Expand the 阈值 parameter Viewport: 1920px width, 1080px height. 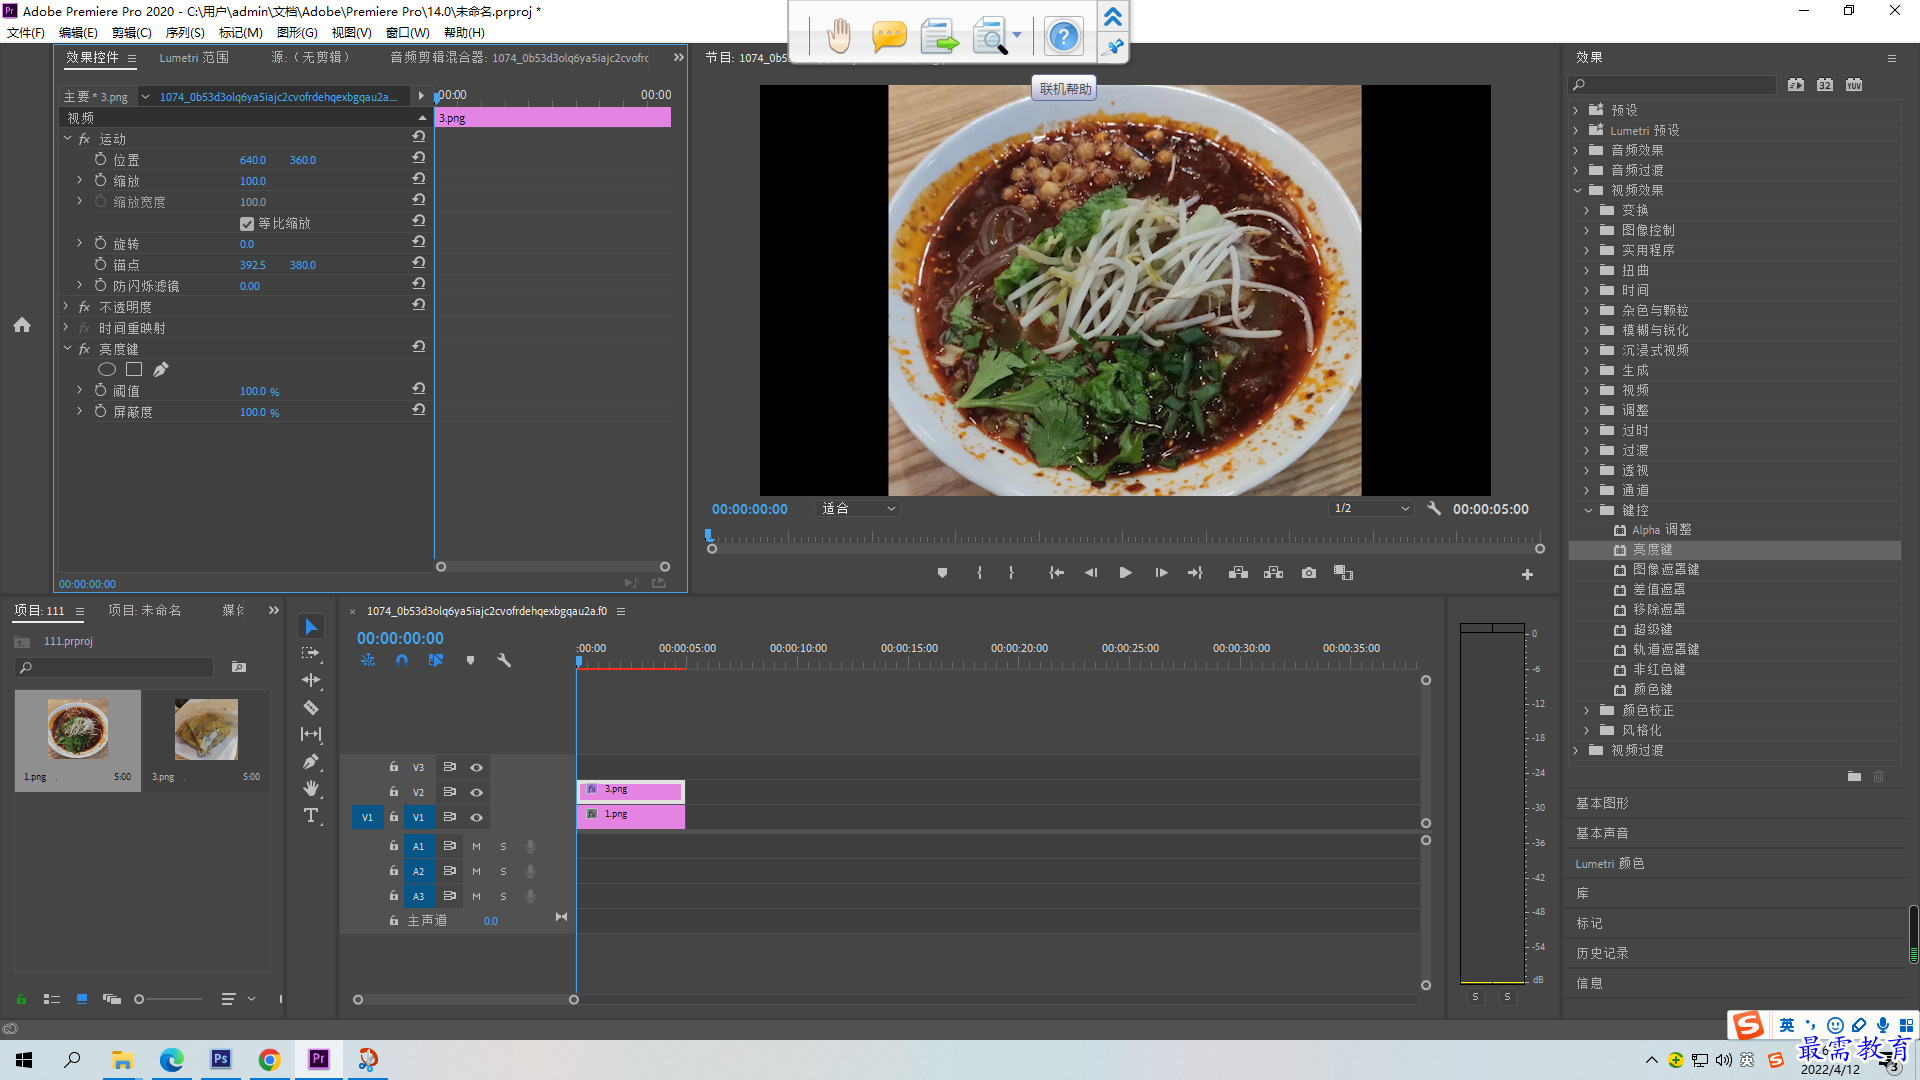pyautogui.click(x=79, y=390)
